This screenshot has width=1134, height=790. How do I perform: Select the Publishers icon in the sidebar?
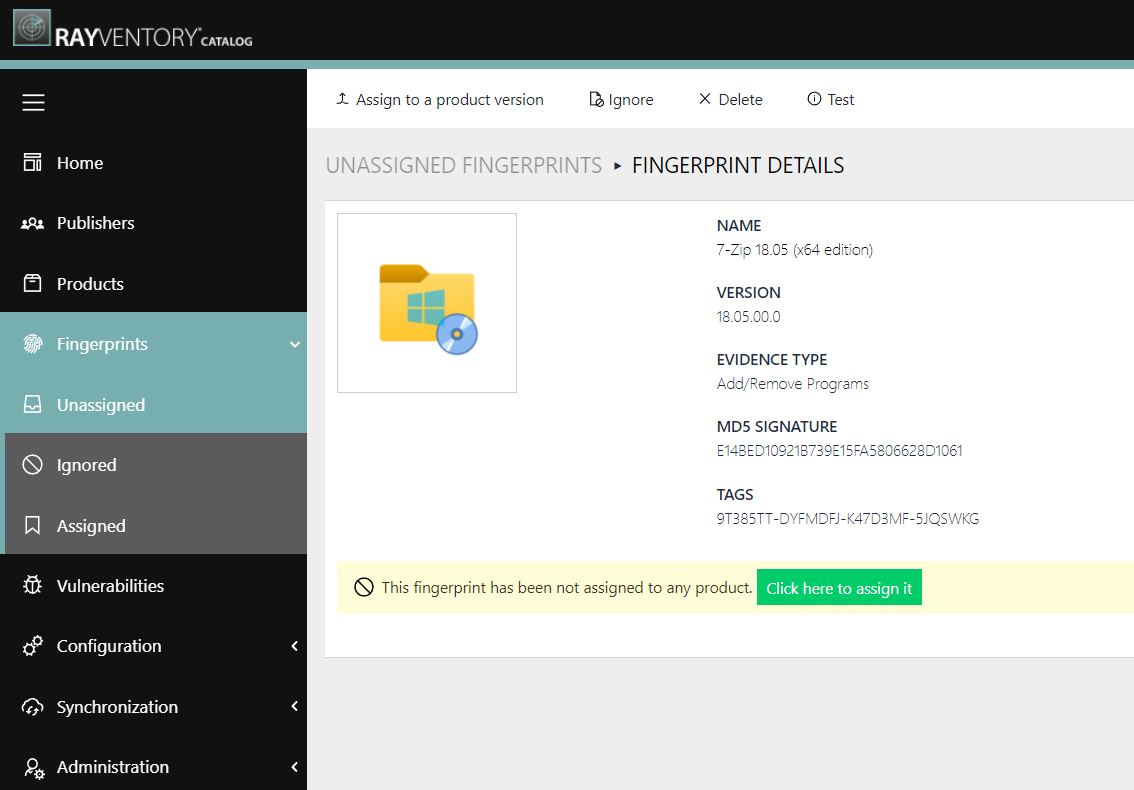point(33,222)
